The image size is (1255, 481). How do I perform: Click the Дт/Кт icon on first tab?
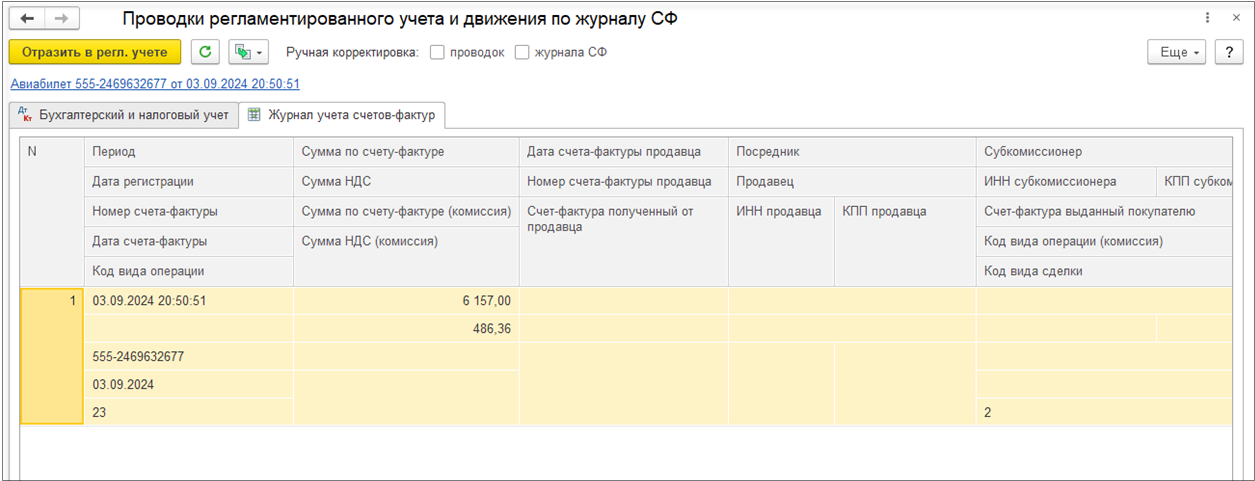tap(26, 115)
